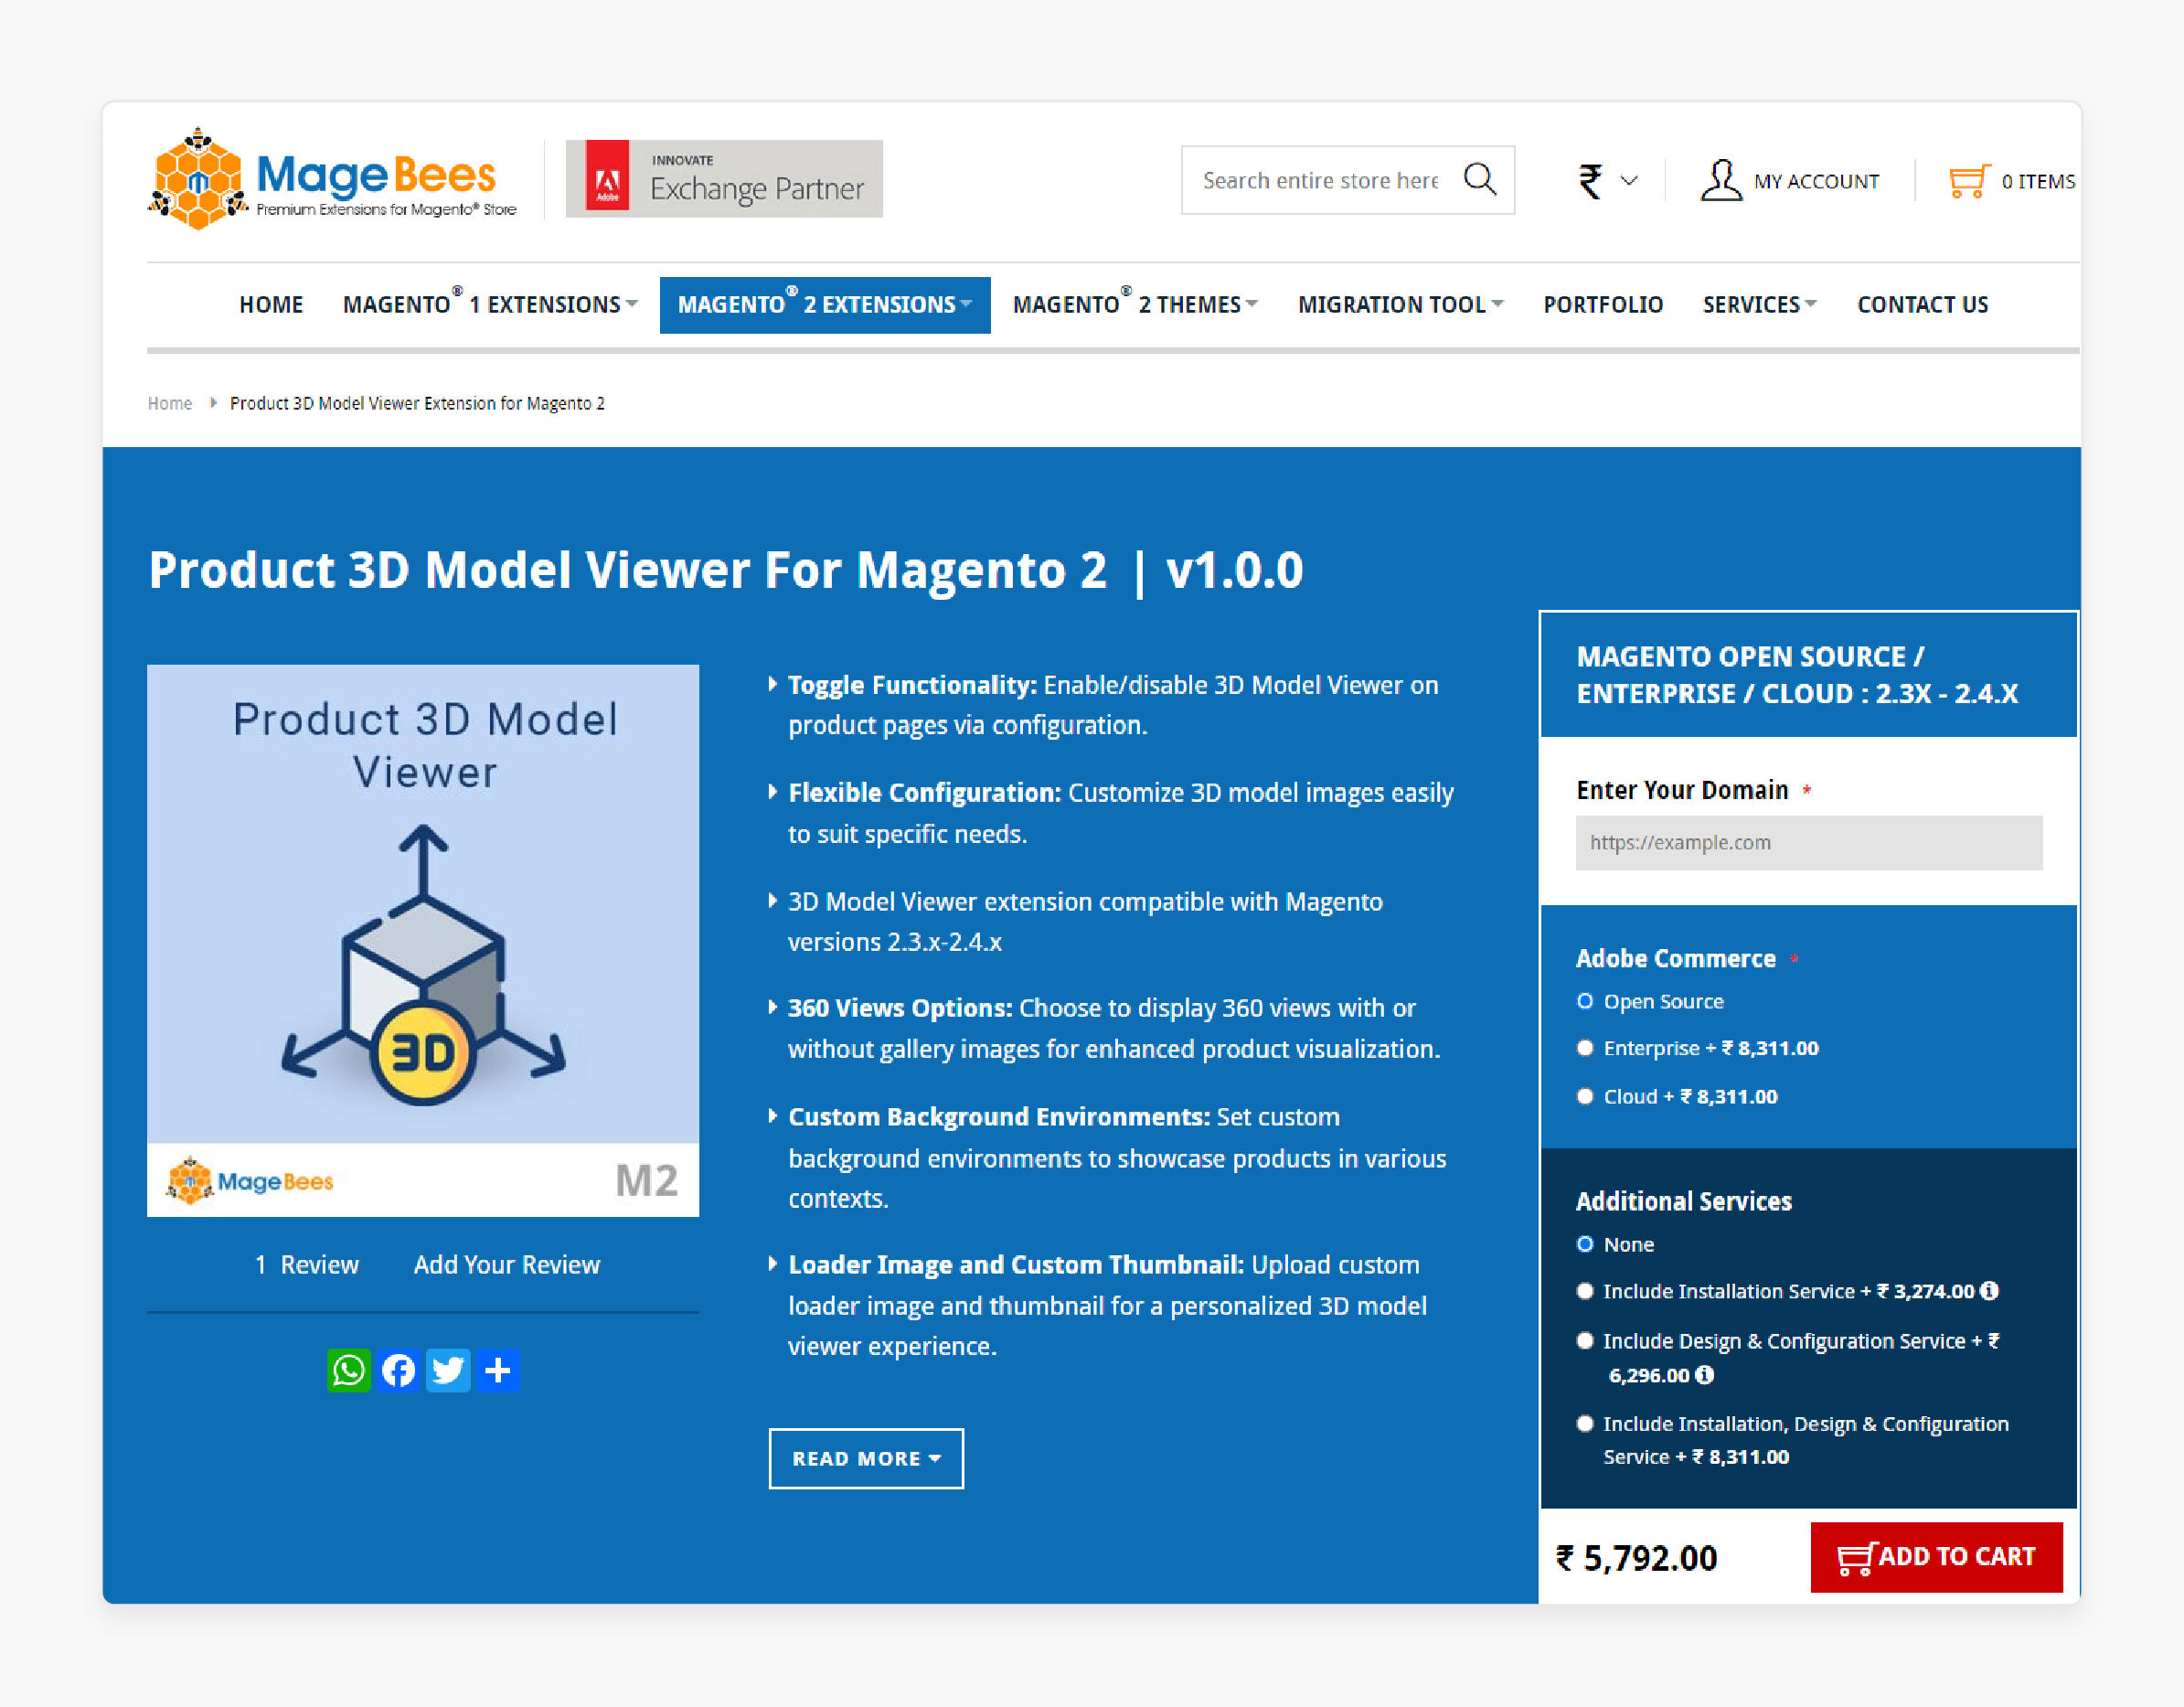Expand the Read More button

[x=866, y=1458]
